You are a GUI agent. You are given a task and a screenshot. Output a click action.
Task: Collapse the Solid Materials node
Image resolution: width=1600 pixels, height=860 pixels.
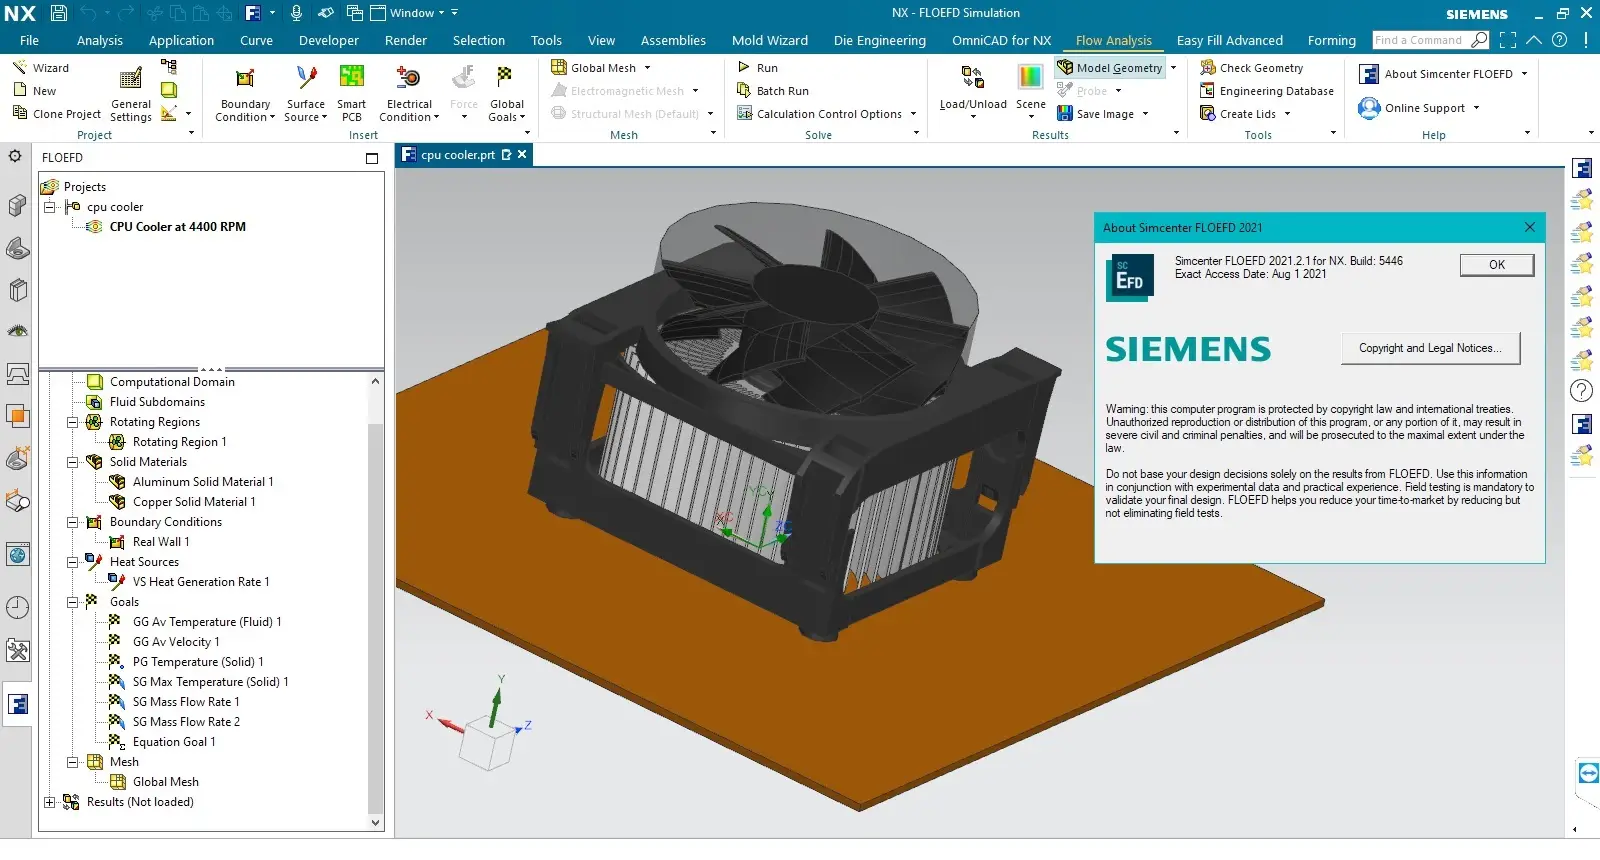72,462
